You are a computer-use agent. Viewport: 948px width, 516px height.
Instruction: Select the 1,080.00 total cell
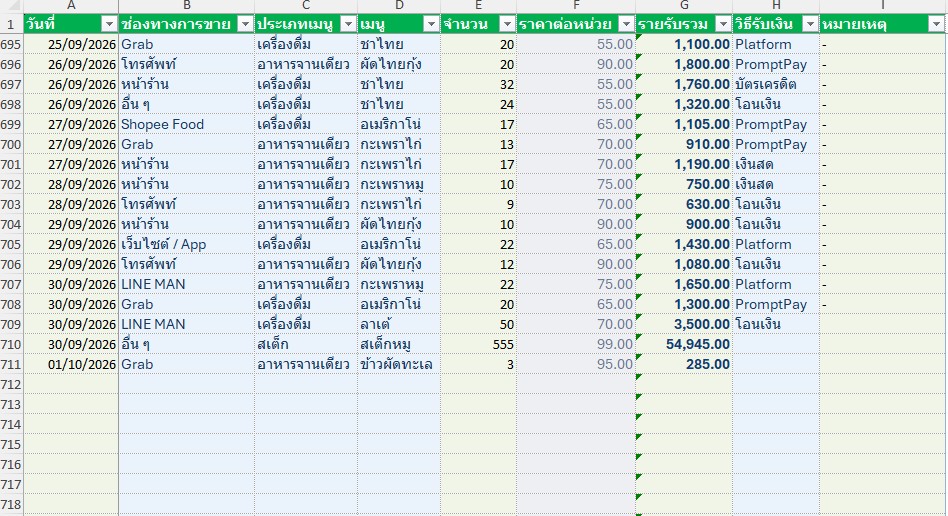684,264
